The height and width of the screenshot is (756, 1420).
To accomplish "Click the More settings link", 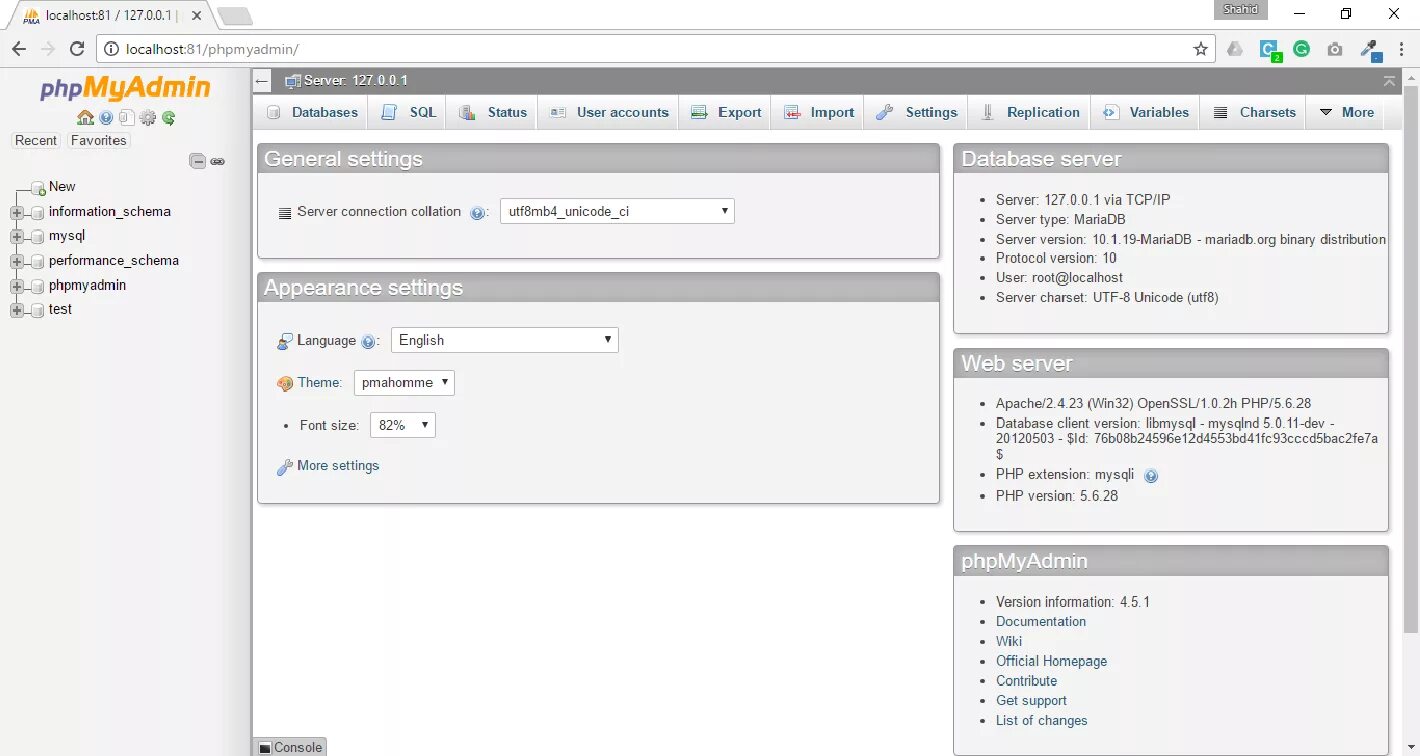I will coord(338,466).
